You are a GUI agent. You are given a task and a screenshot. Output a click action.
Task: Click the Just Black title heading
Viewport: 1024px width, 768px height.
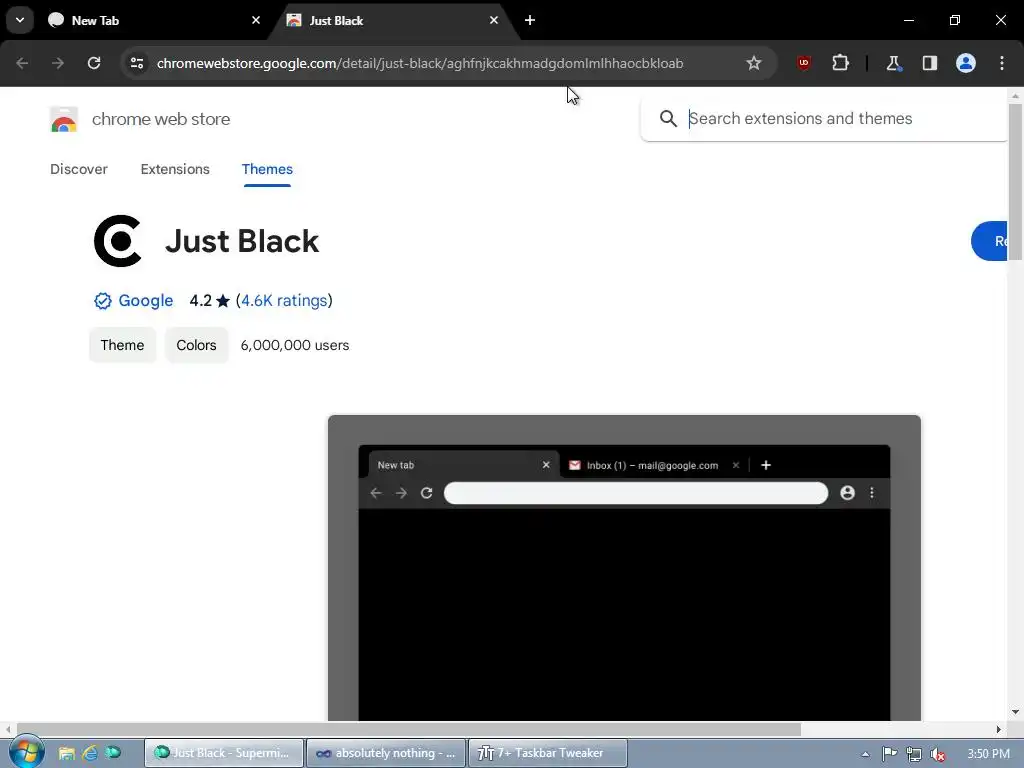click(242, 241)
